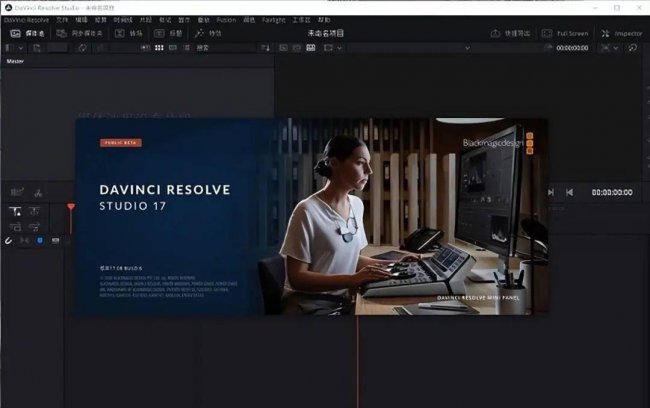This screenshot has width=650, height=408.
Task: Toggle the viewer tools bypass icon
Action: click(x=605, y=48)
